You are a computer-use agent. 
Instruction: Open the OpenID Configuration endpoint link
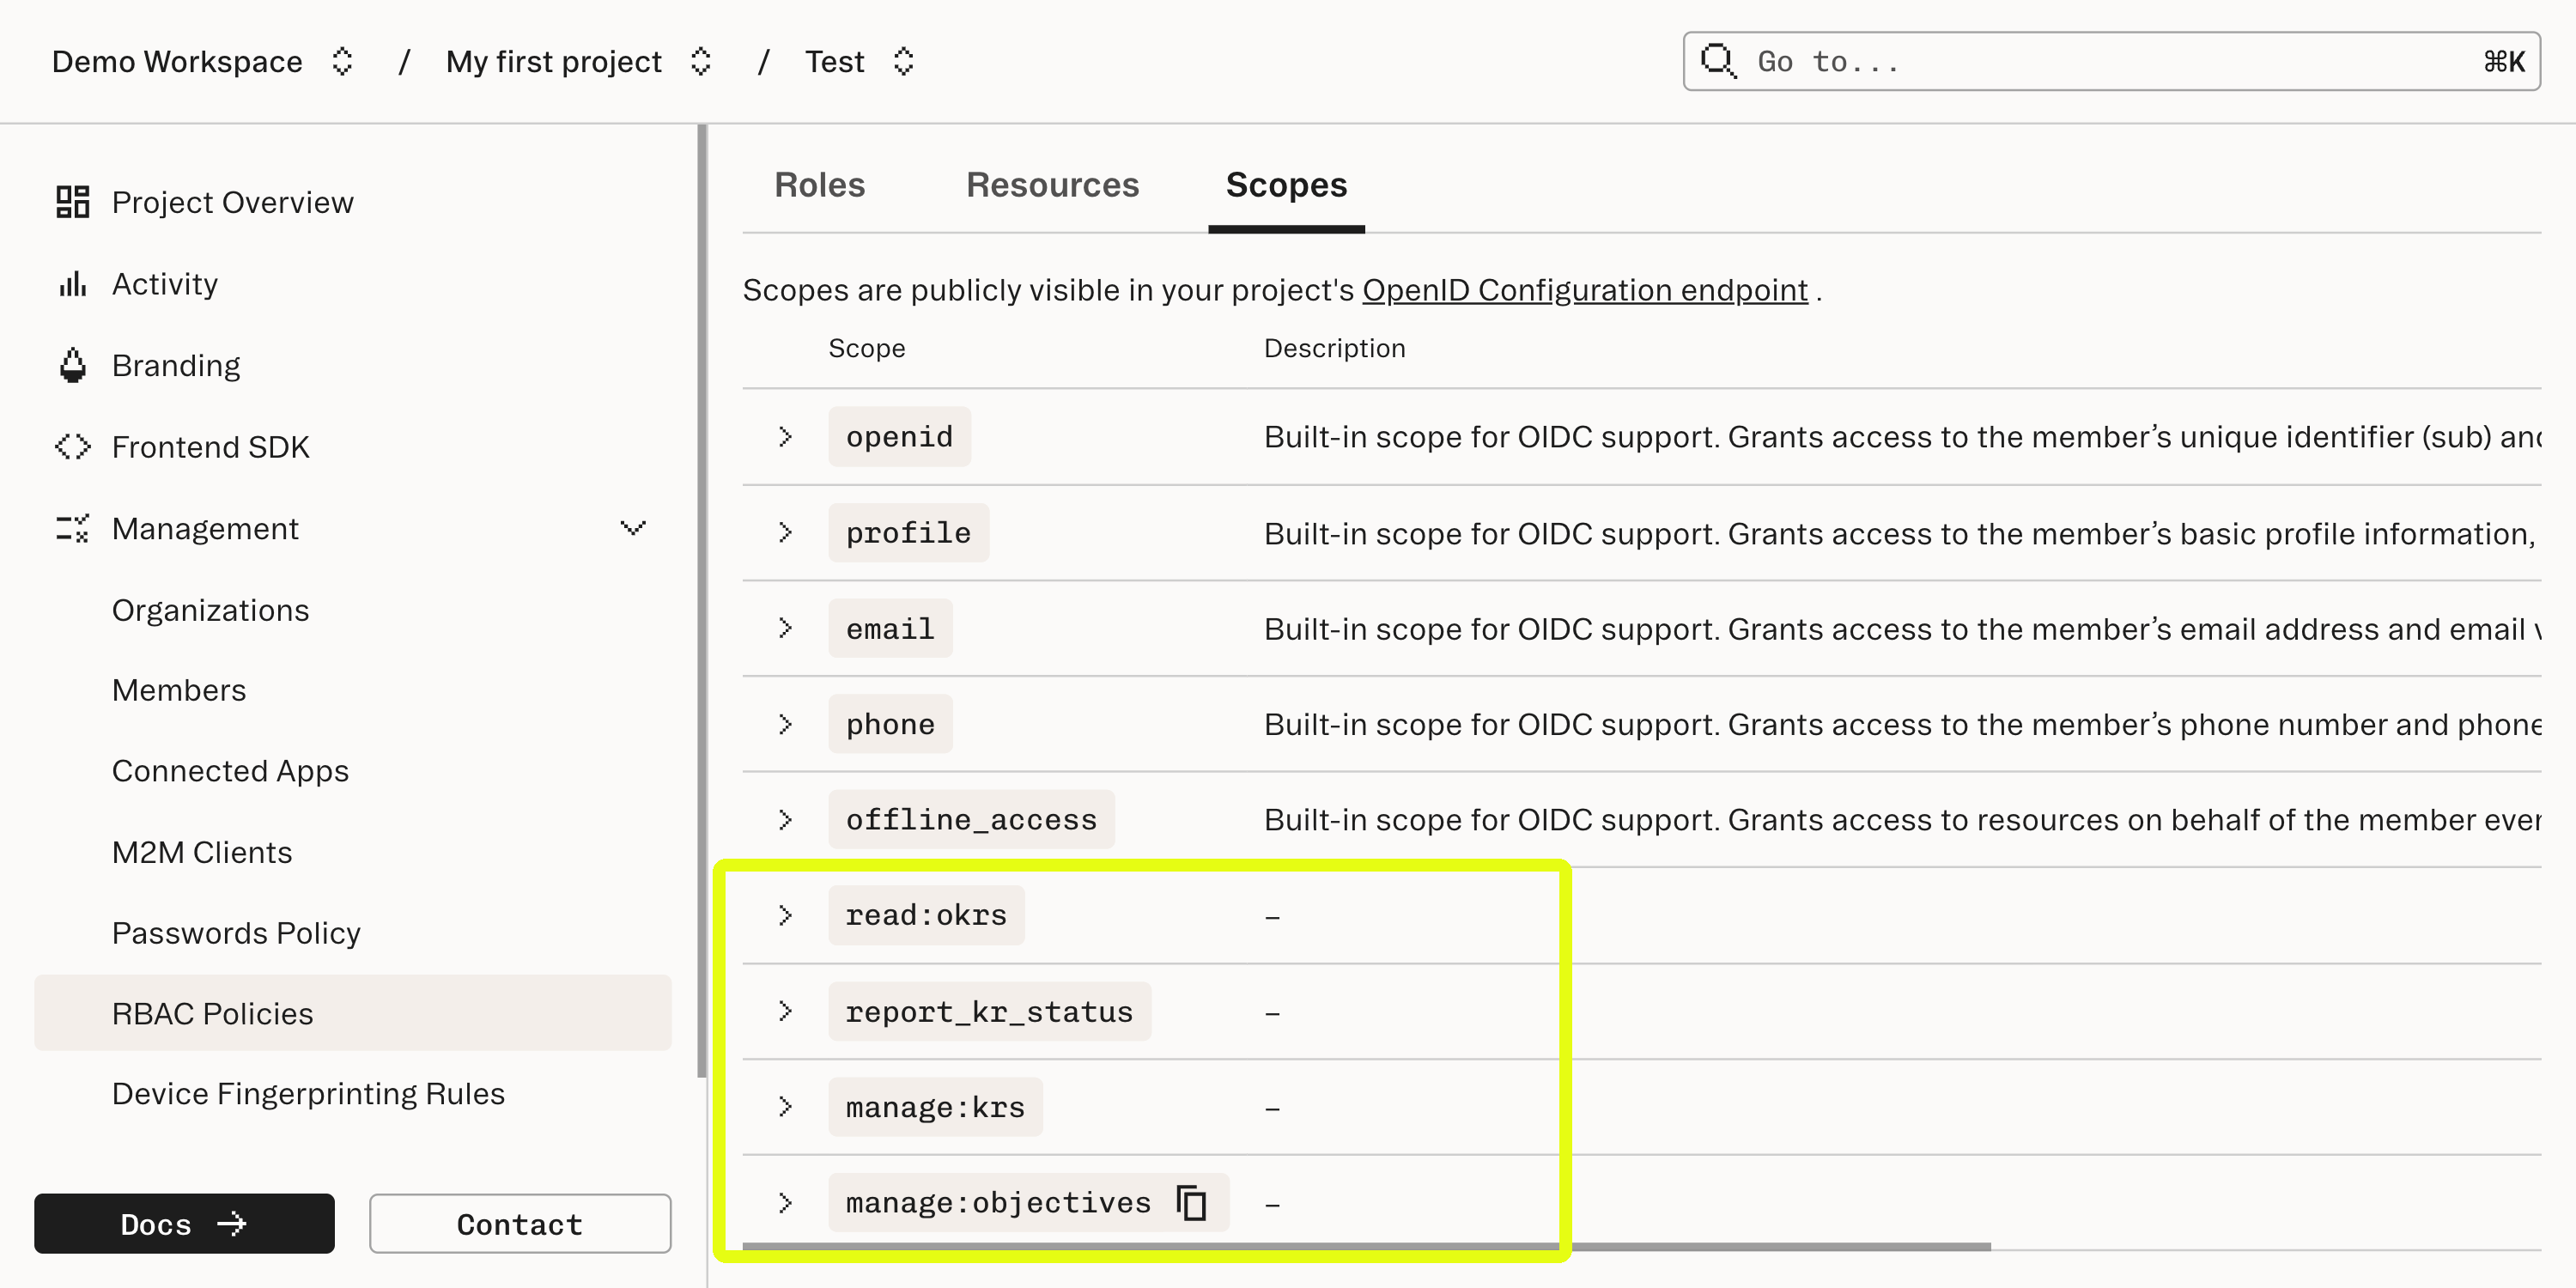tap(1585, 290)
